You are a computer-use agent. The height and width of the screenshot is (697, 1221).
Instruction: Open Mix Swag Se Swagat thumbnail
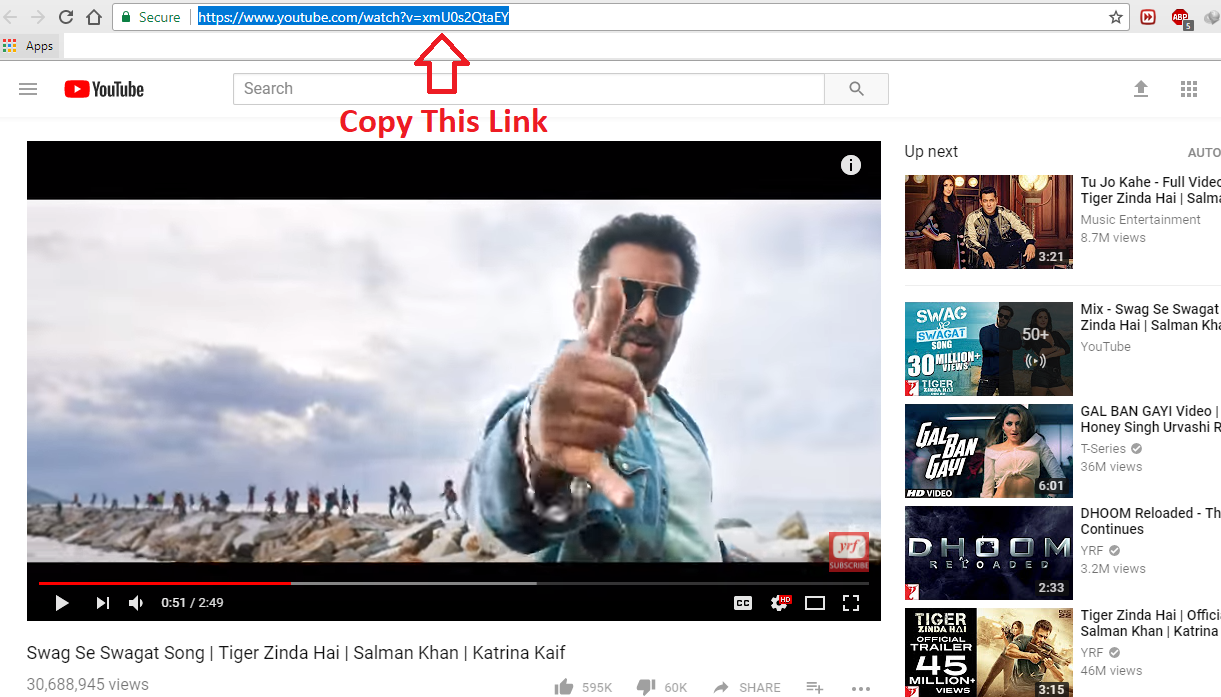click(989, 349)
